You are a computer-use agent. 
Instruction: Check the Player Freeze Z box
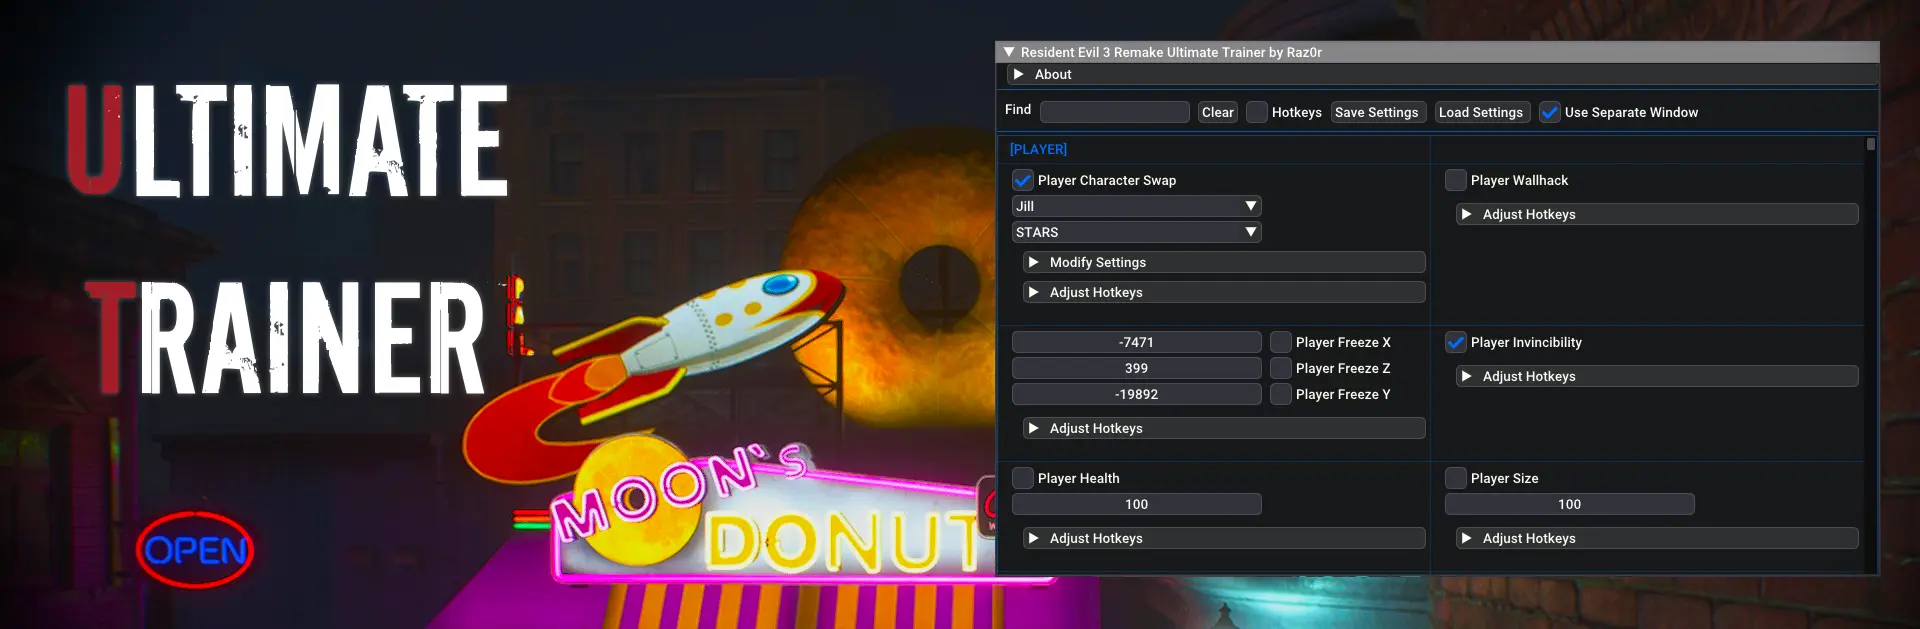[x=1281, y=368]
